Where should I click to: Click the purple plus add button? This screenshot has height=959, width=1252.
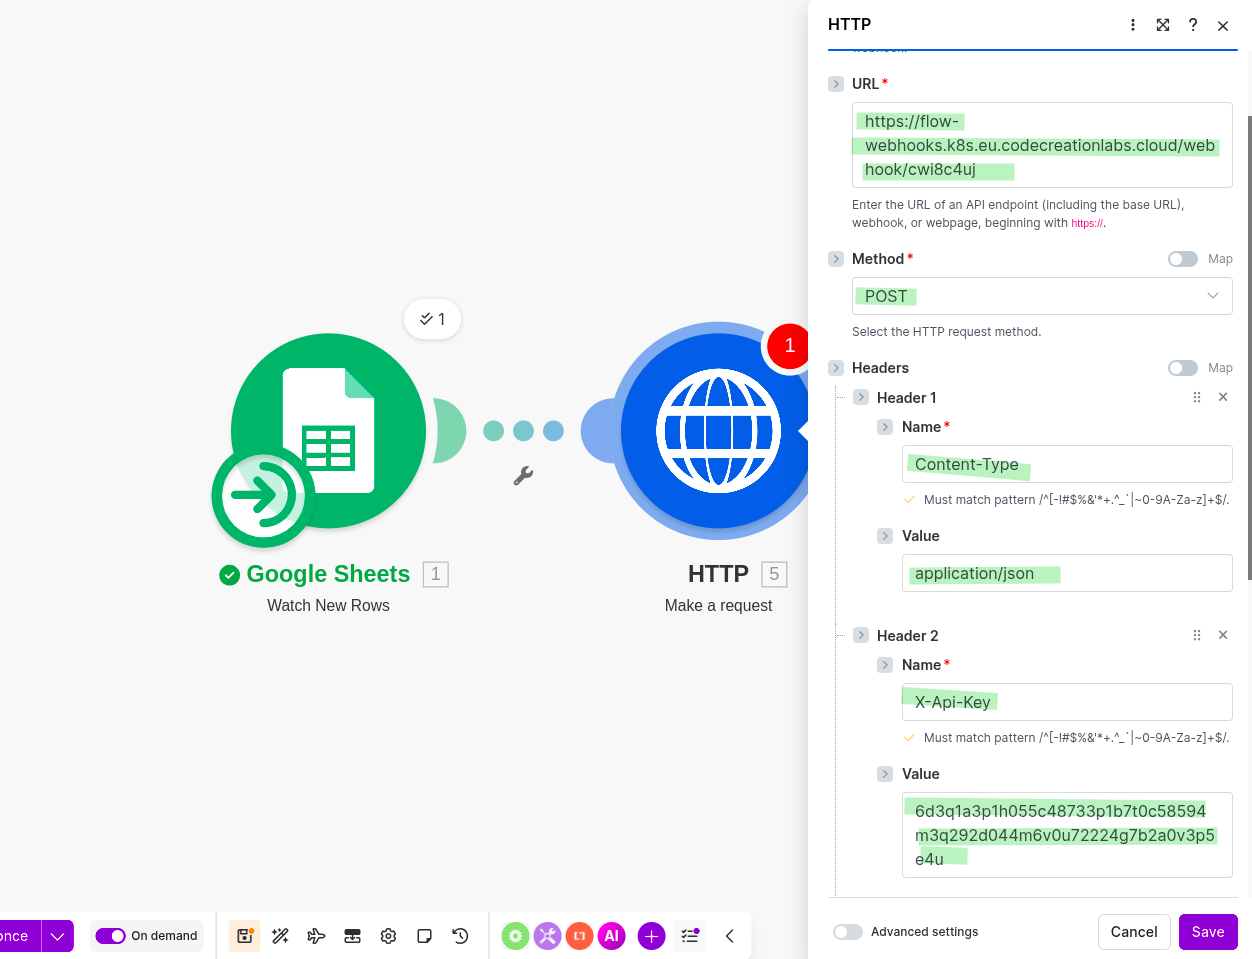(651, 936)
